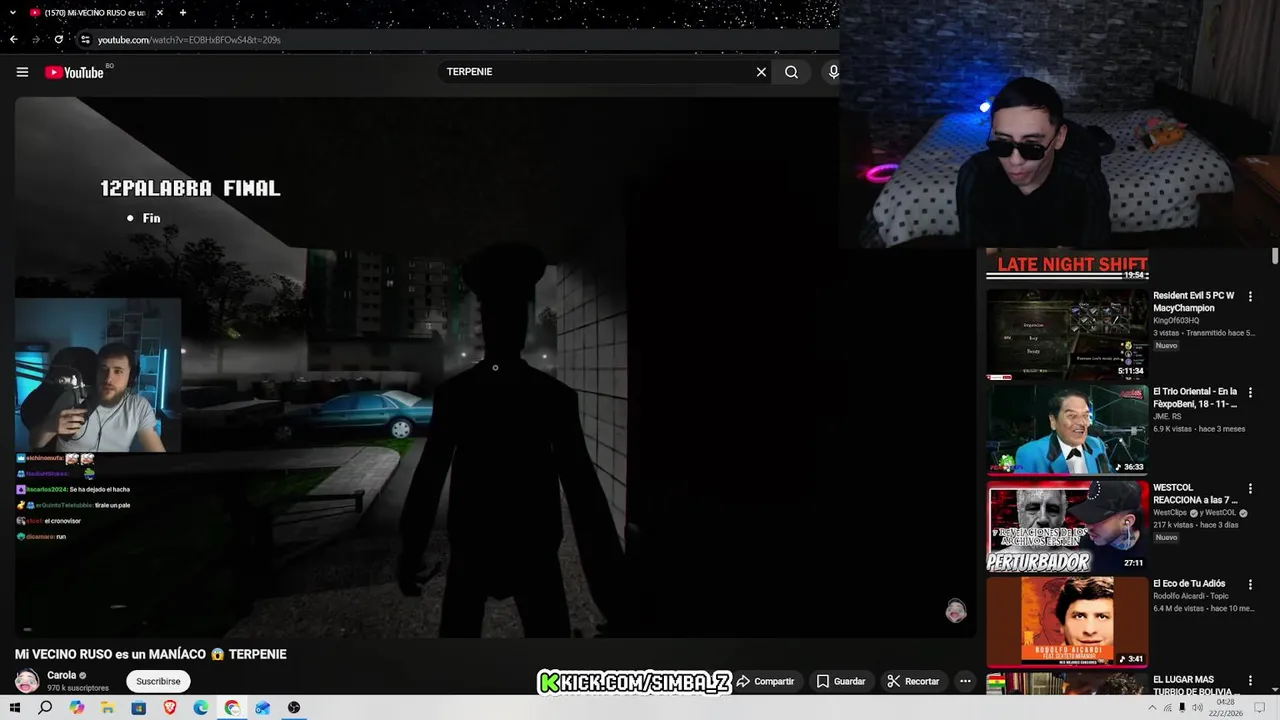This screenshot has width=1280, height=720.
Task: Switch to Chrome in the taskbar
Action: click(x=232, y=708)
